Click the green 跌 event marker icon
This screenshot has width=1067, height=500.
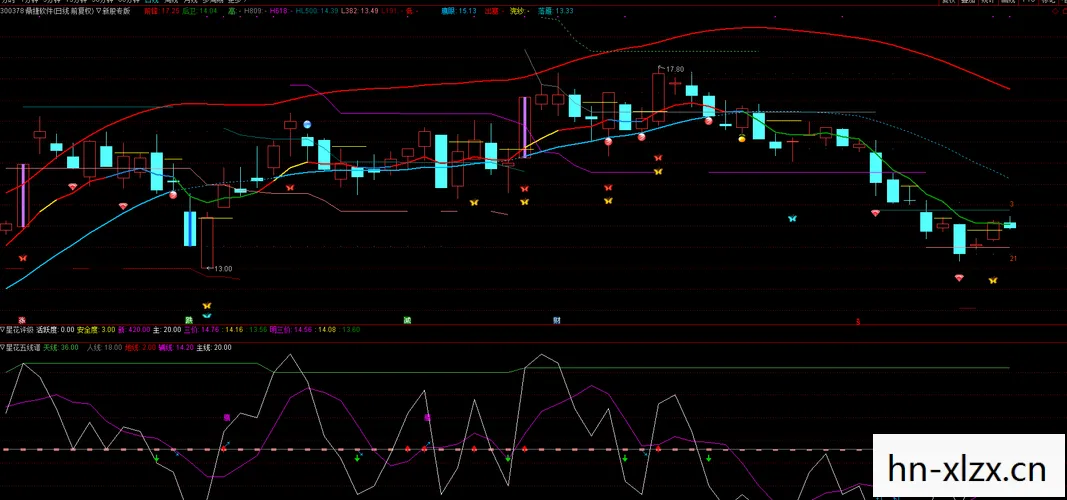click(x=188, y=320)
